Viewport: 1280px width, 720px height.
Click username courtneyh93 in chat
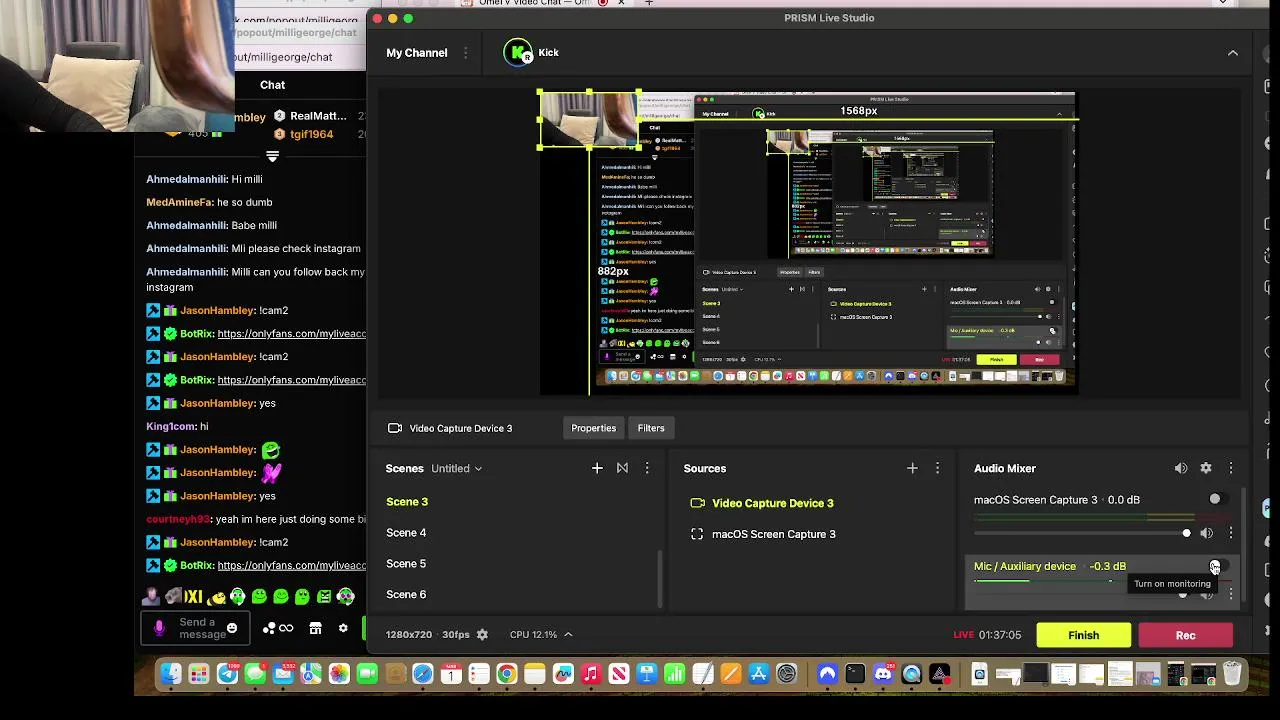(178, 519)
